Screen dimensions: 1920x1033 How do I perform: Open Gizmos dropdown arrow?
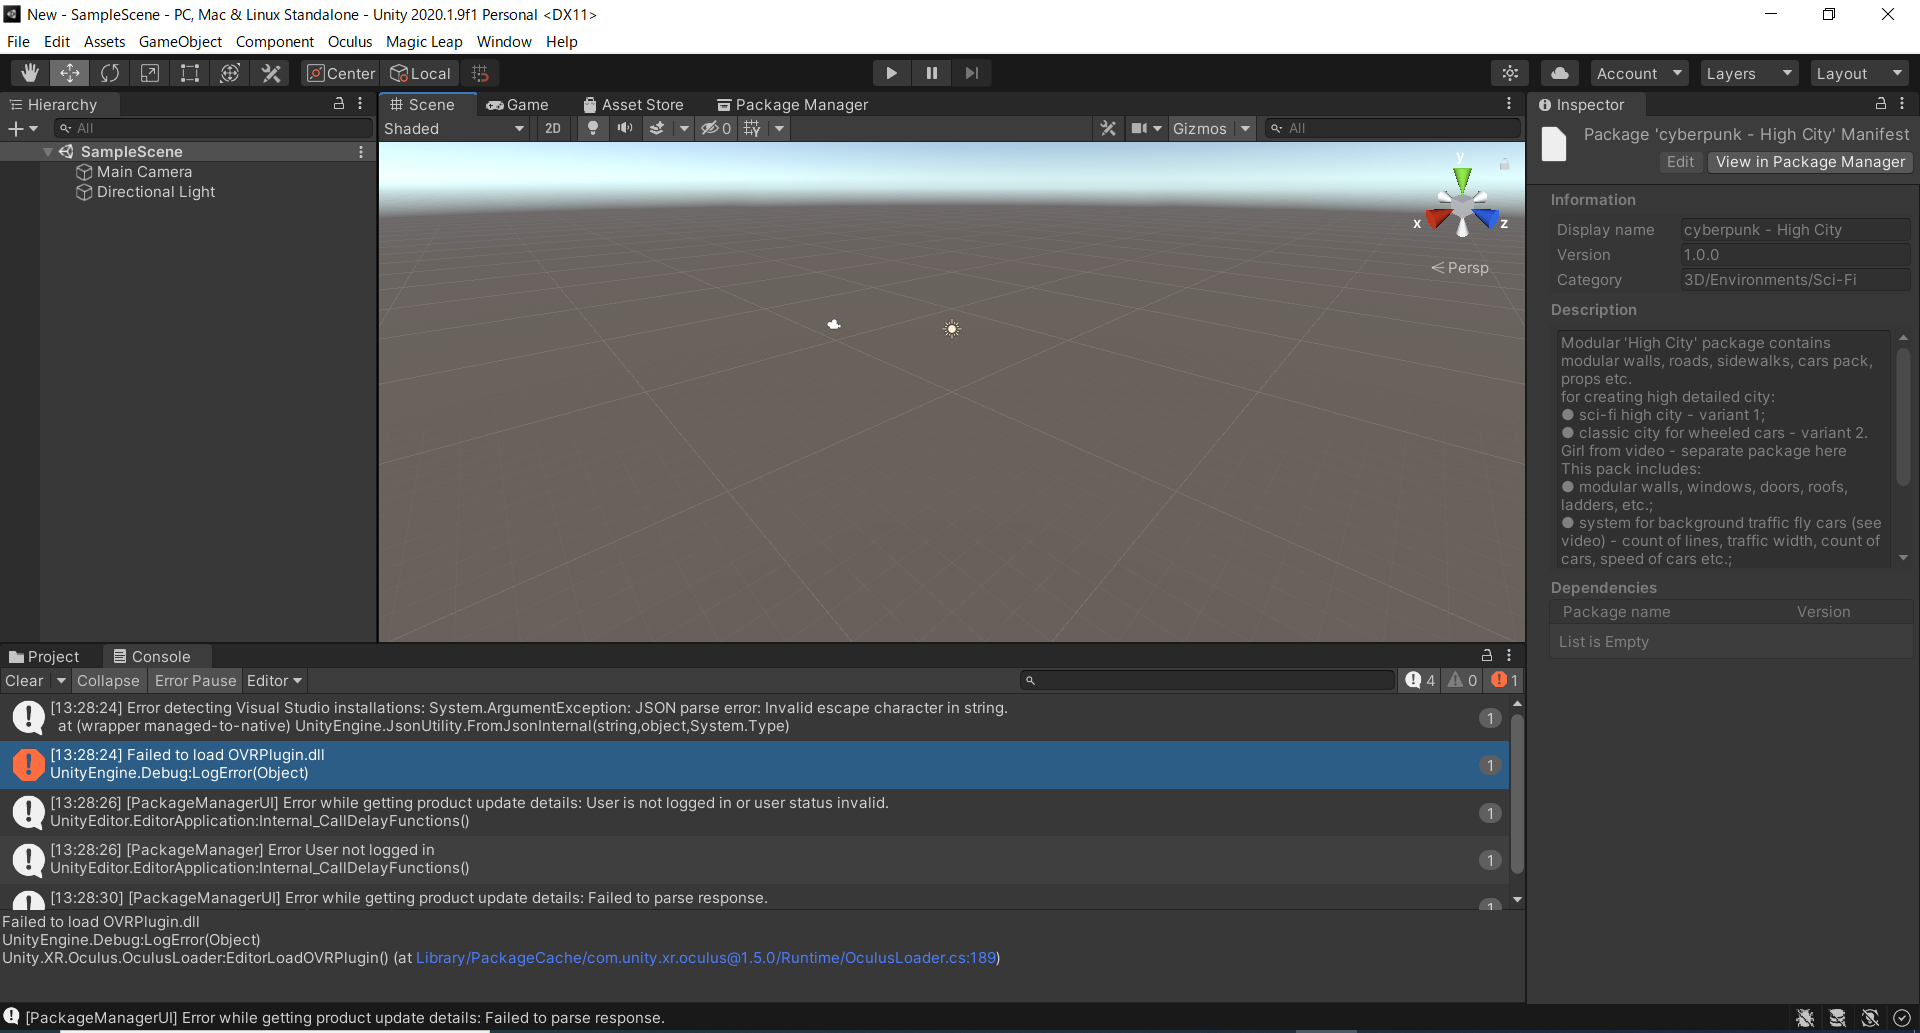pyautogui.click(x=1245, y=128)
